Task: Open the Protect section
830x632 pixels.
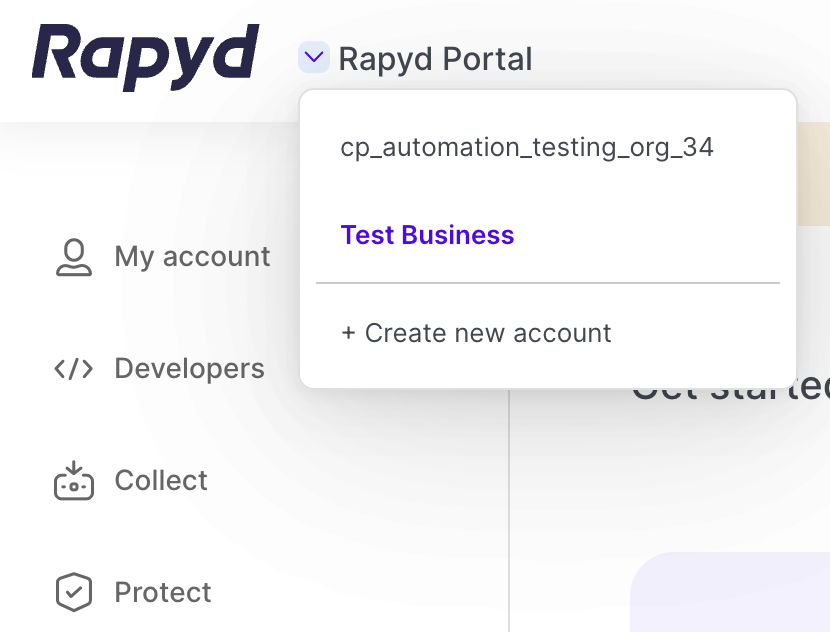Action: coord(163,592)
